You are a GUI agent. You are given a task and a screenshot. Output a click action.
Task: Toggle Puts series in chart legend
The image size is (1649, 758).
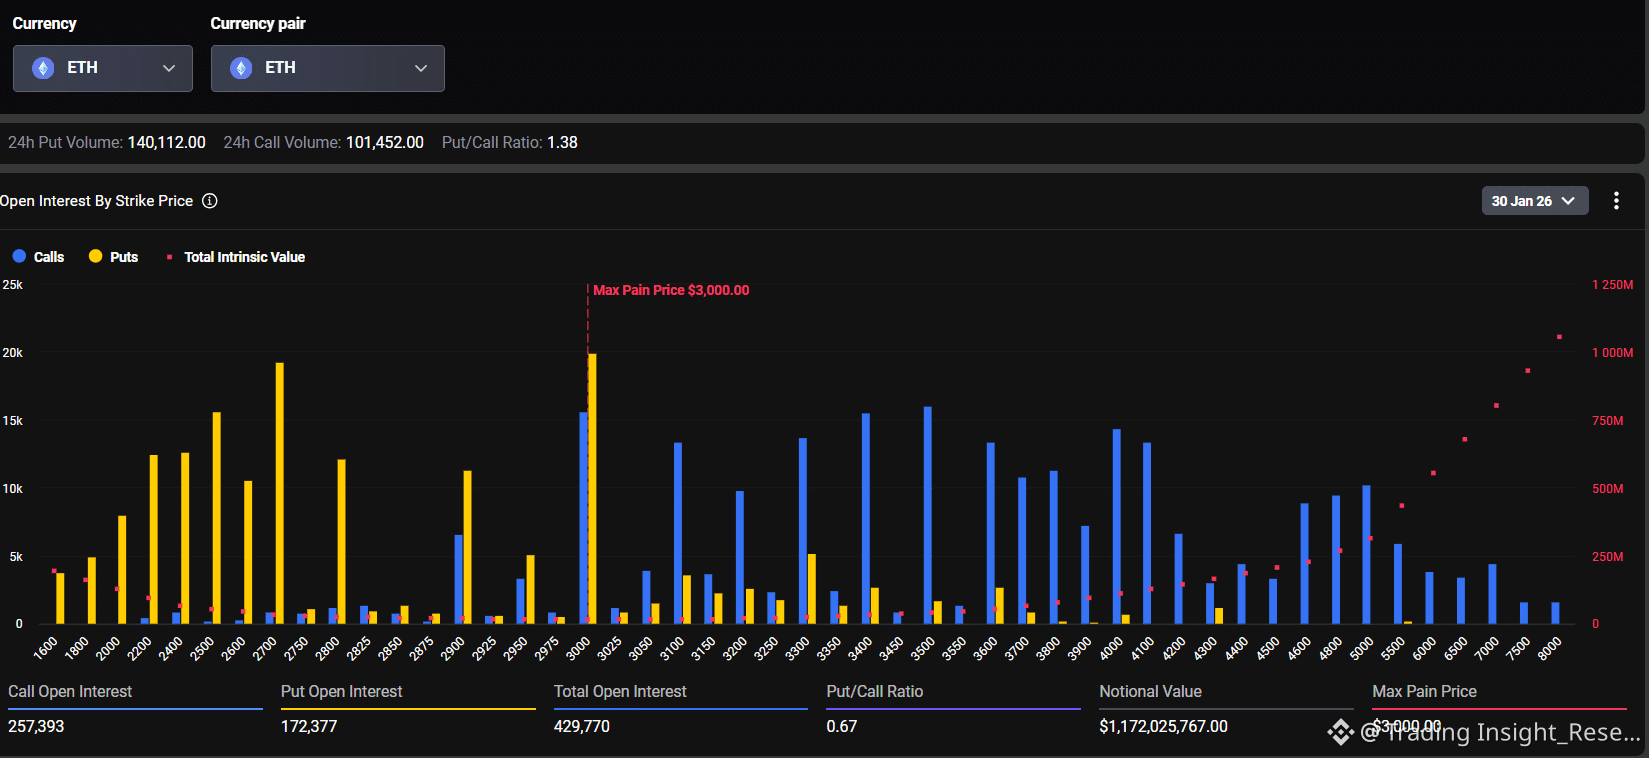[123, 257]
